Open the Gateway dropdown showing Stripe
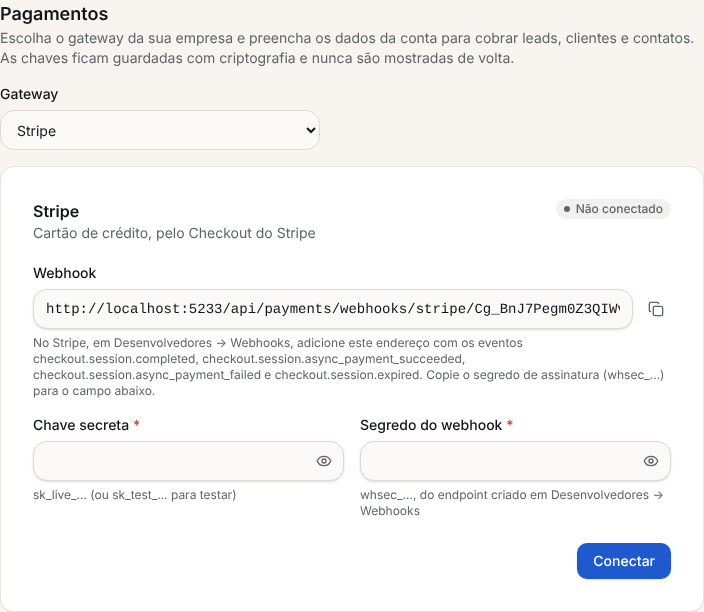 pyautogui.click(x=160, y=130)
